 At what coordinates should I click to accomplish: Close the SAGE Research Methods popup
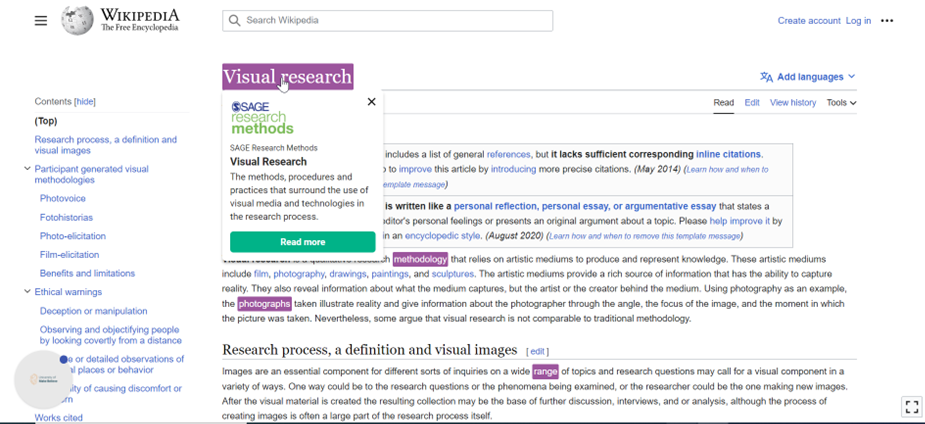(x=371, y=101)
